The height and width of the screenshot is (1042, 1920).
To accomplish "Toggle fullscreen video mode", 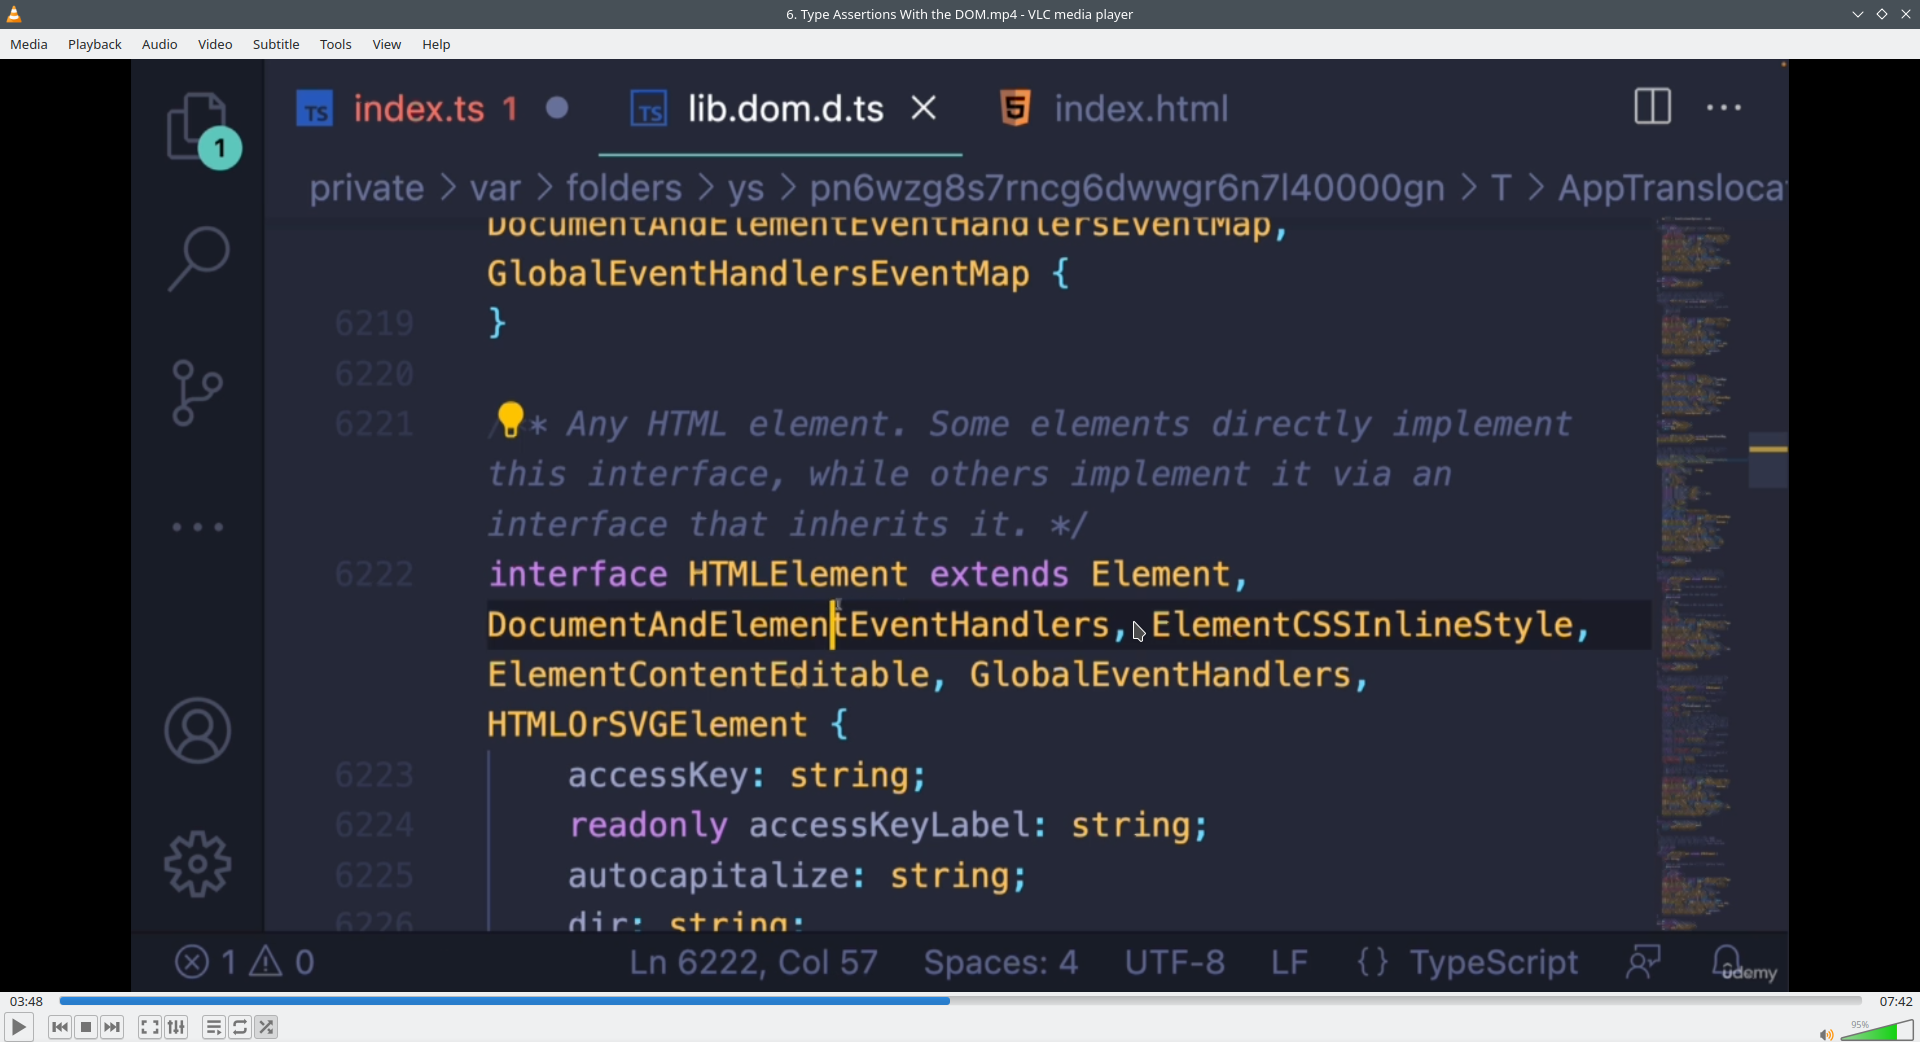I will 149,1027.
